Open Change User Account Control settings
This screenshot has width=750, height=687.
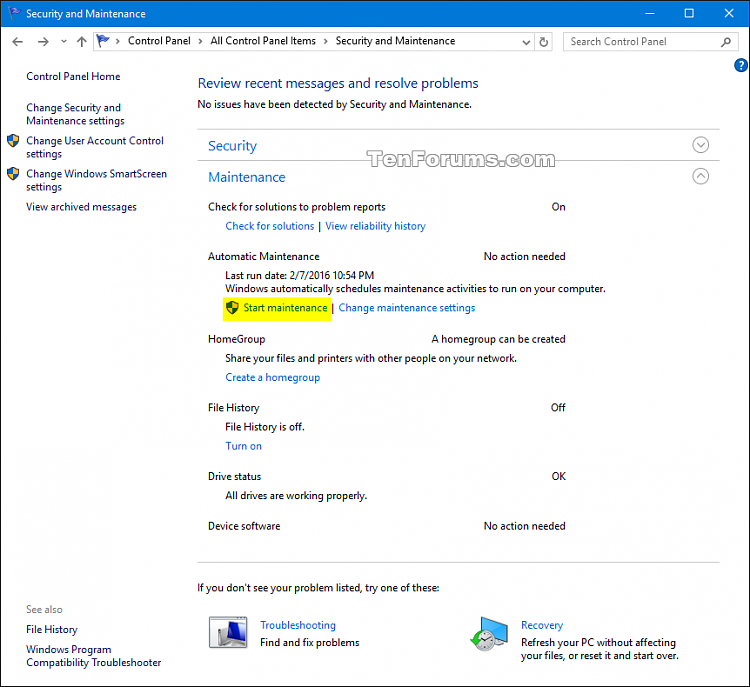coord(95,147)
